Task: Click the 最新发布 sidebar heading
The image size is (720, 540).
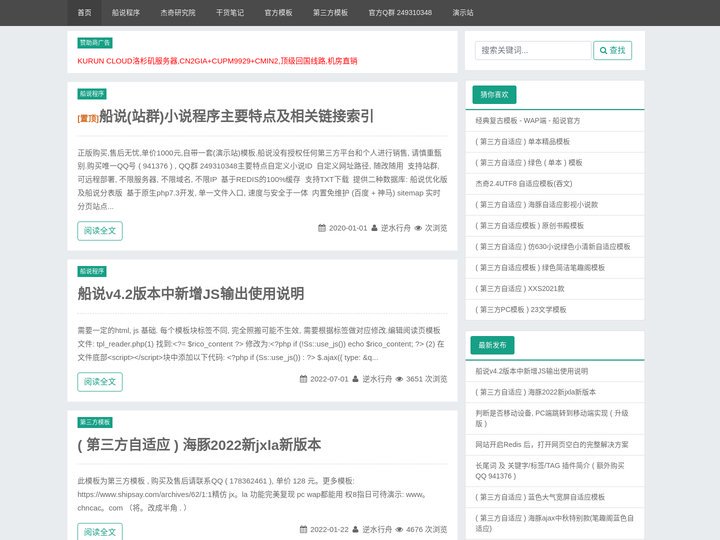Action: (x=492, y=345)
